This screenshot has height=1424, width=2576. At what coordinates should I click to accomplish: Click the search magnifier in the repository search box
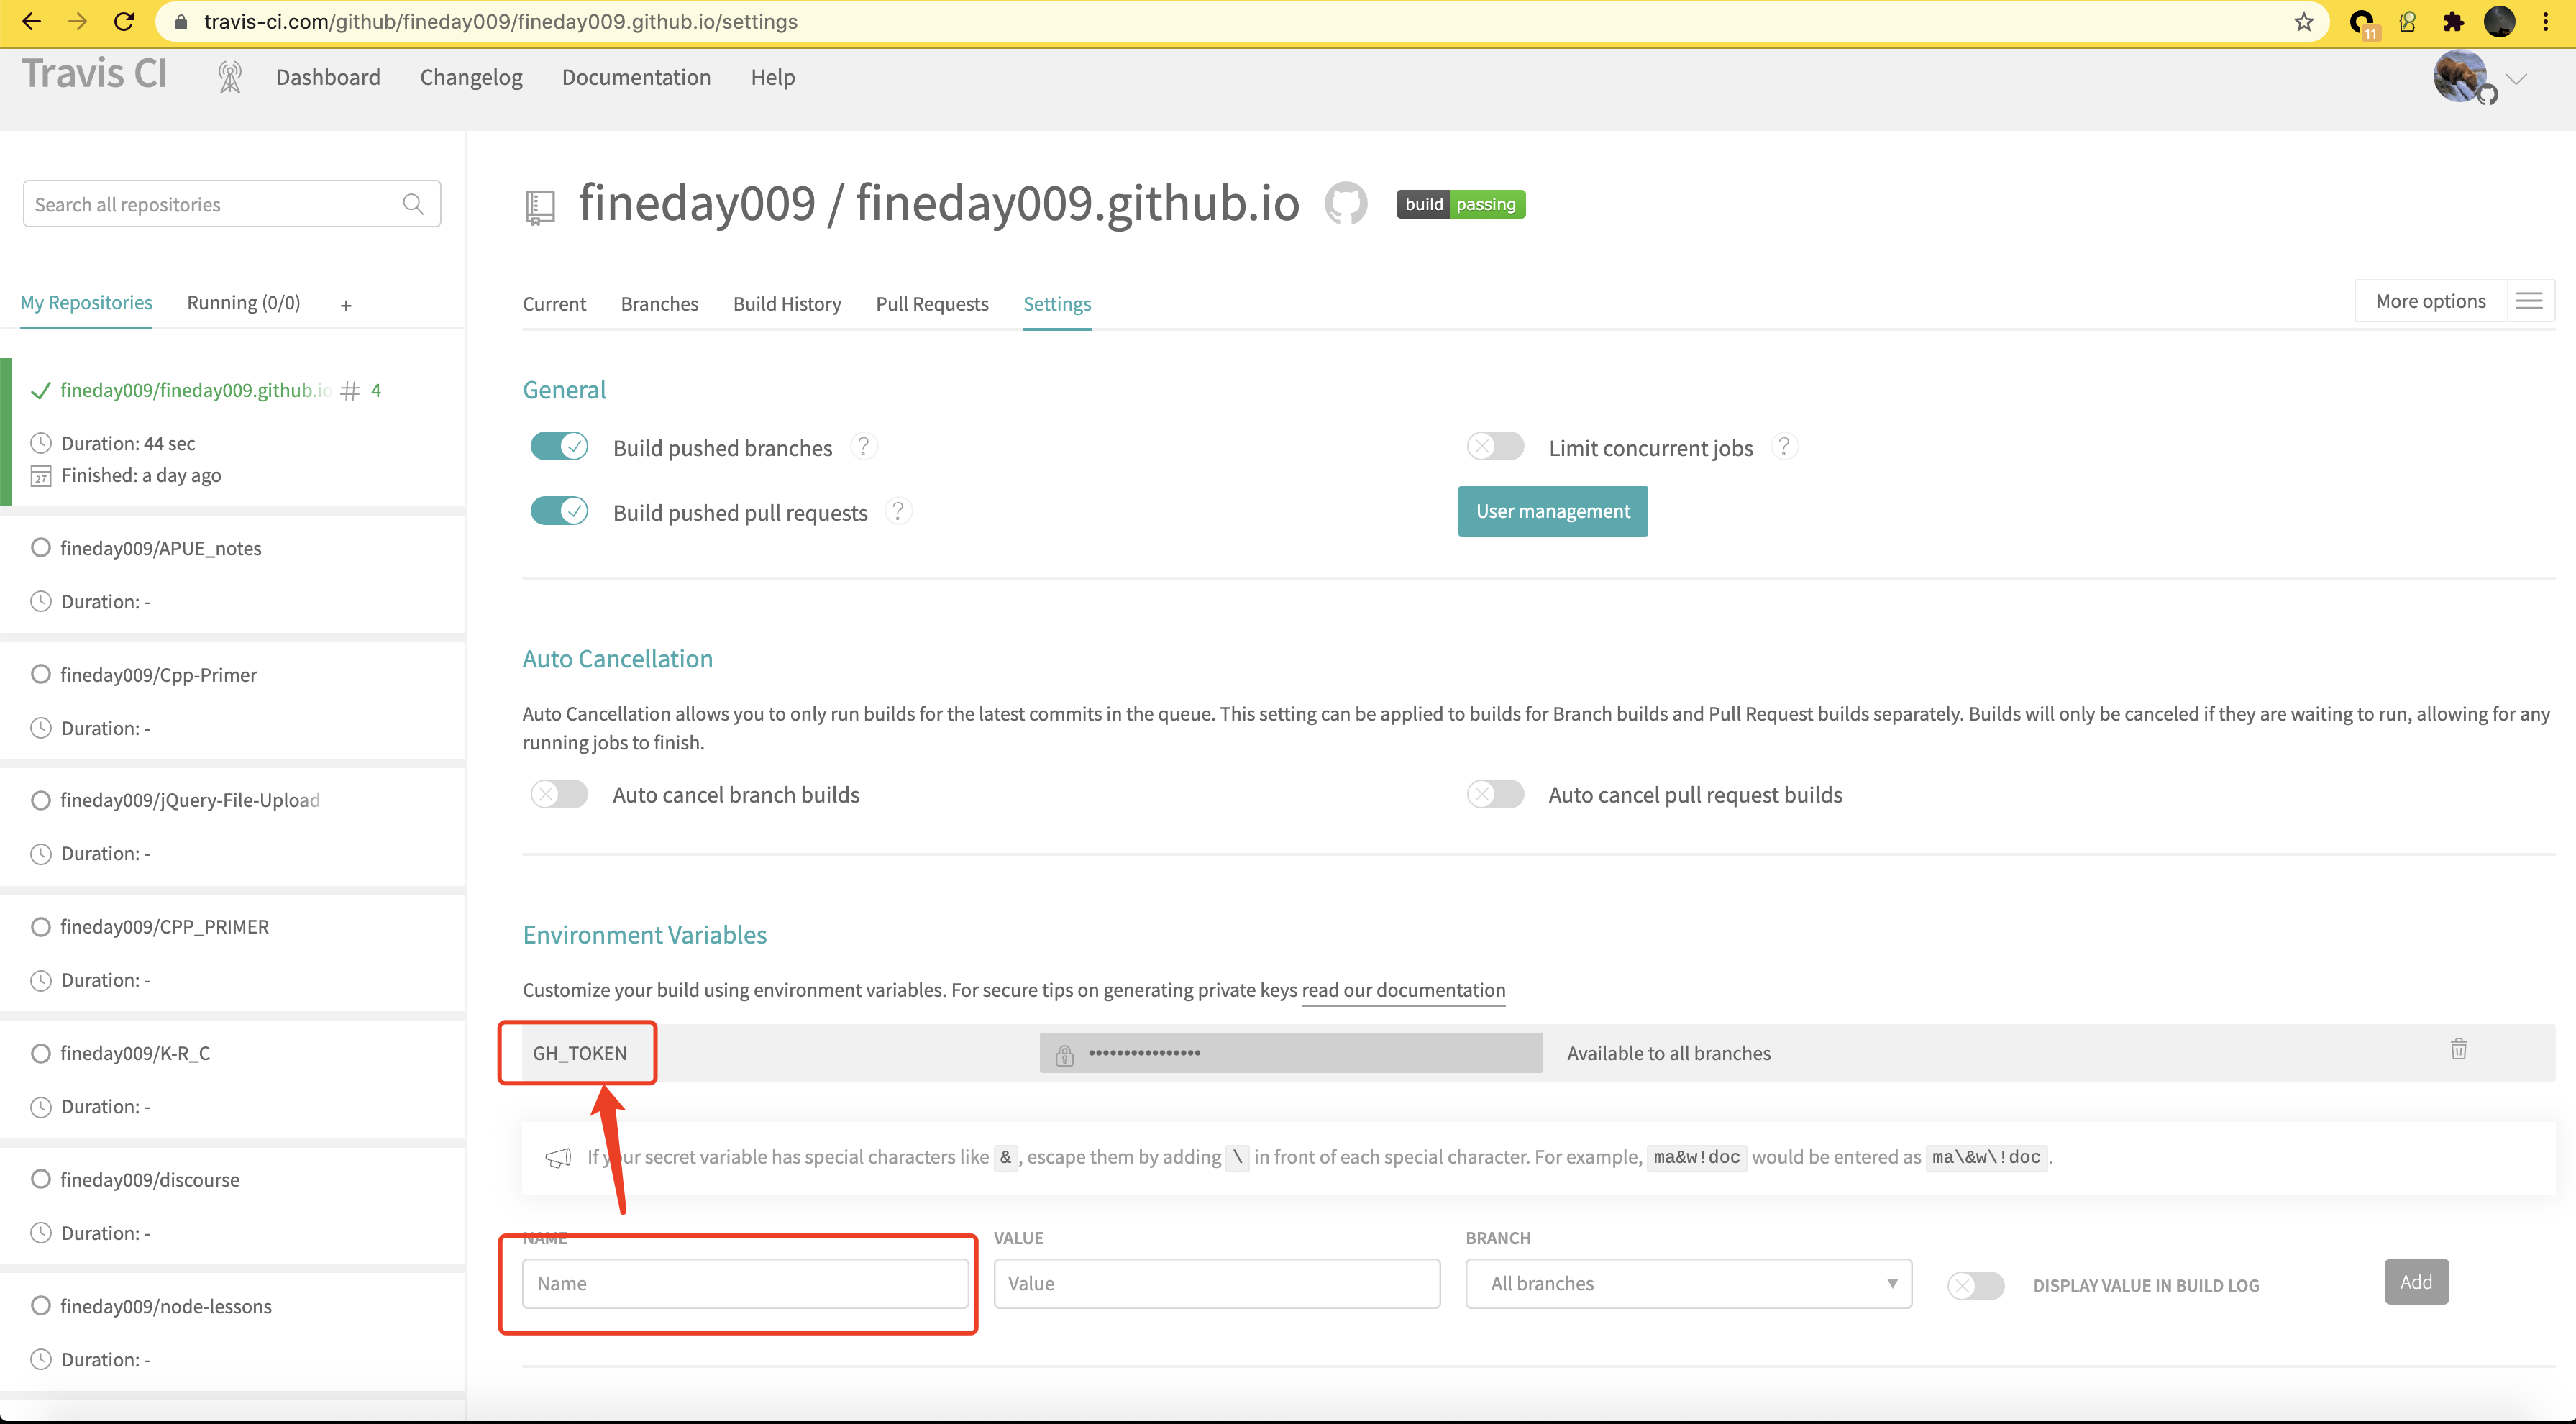(x=413, y=204)
